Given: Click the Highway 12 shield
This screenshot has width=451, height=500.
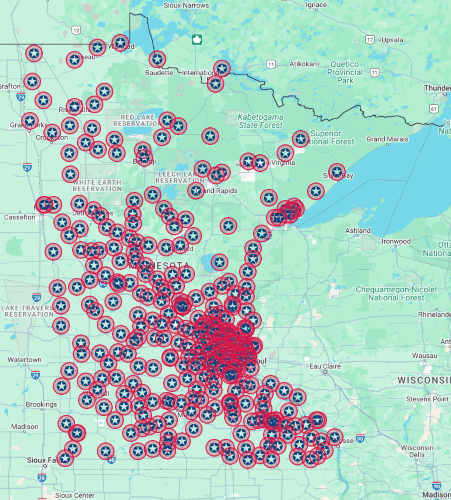Looking at the screenshot, I should (x=76, y=31).
